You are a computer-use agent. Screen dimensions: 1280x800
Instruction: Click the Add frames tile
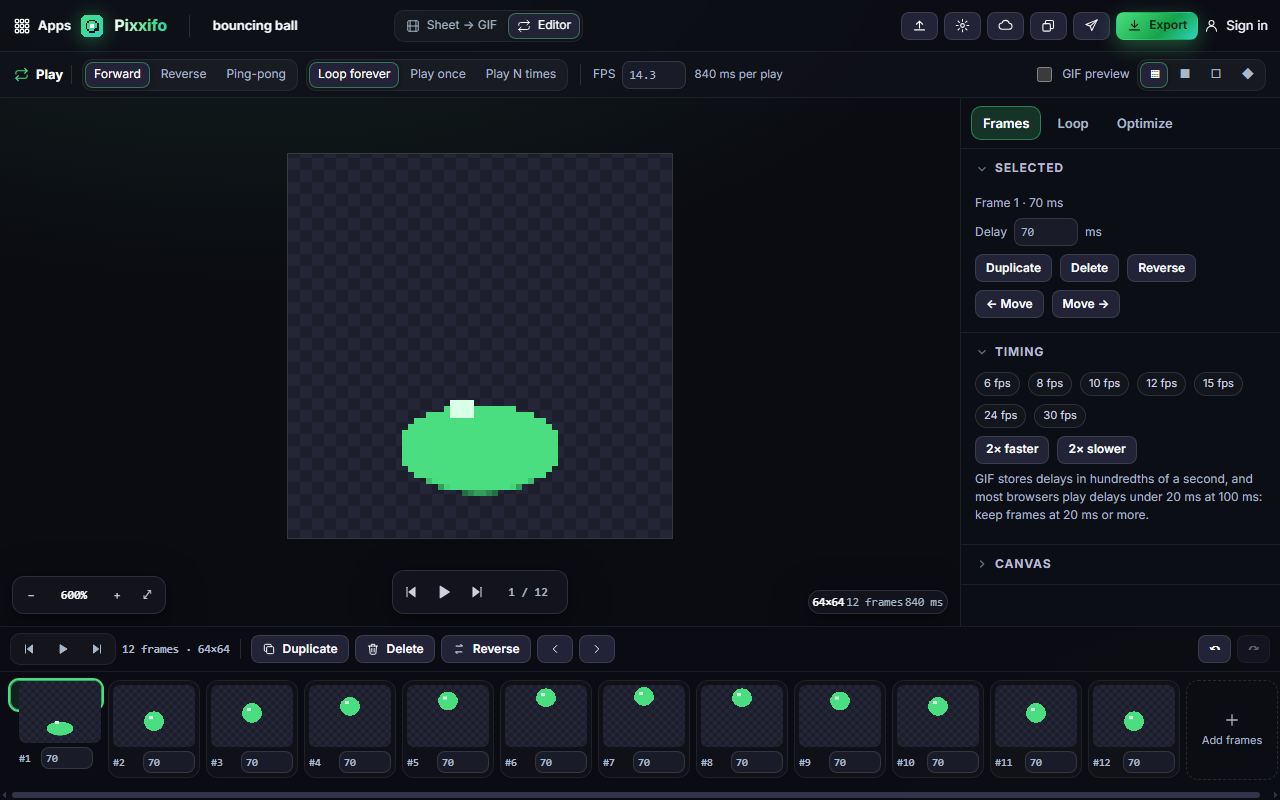coord(1232,730)
